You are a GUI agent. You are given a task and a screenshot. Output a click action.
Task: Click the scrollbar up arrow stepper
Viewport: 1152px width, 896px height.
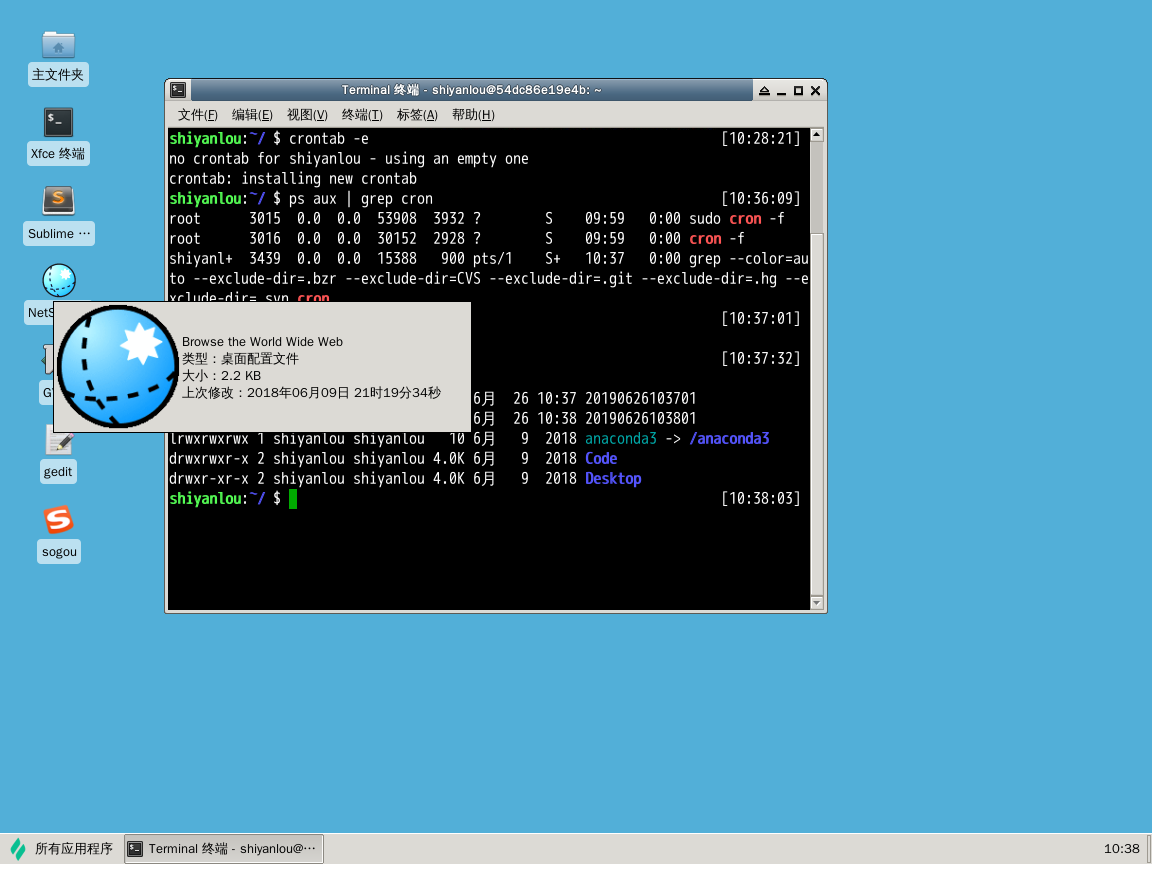(x=816, y=132)
